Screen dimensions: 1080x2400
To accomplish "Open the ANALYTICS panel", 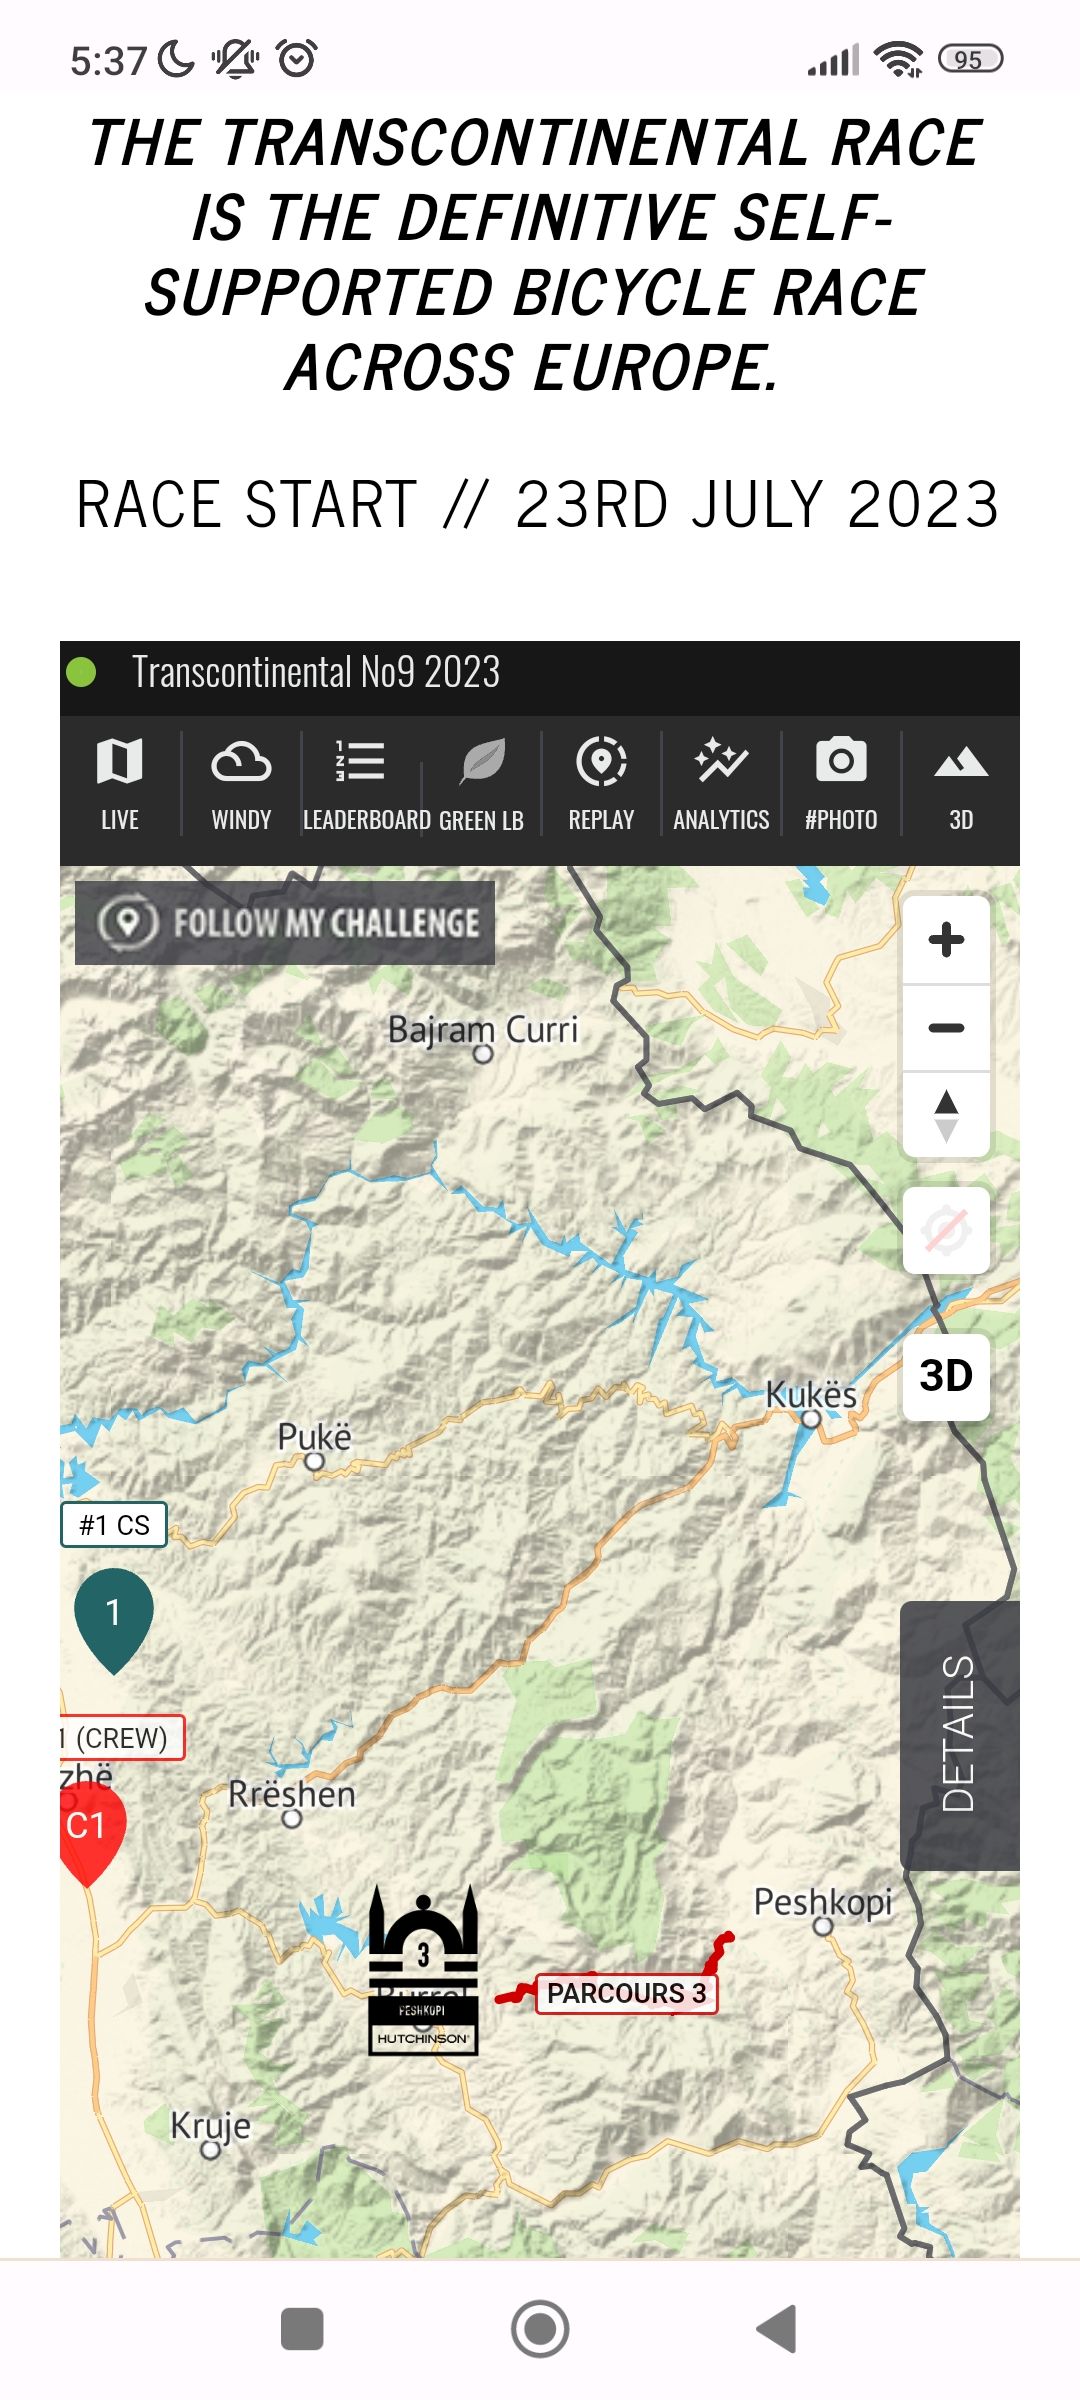I will tap(721, 784).
